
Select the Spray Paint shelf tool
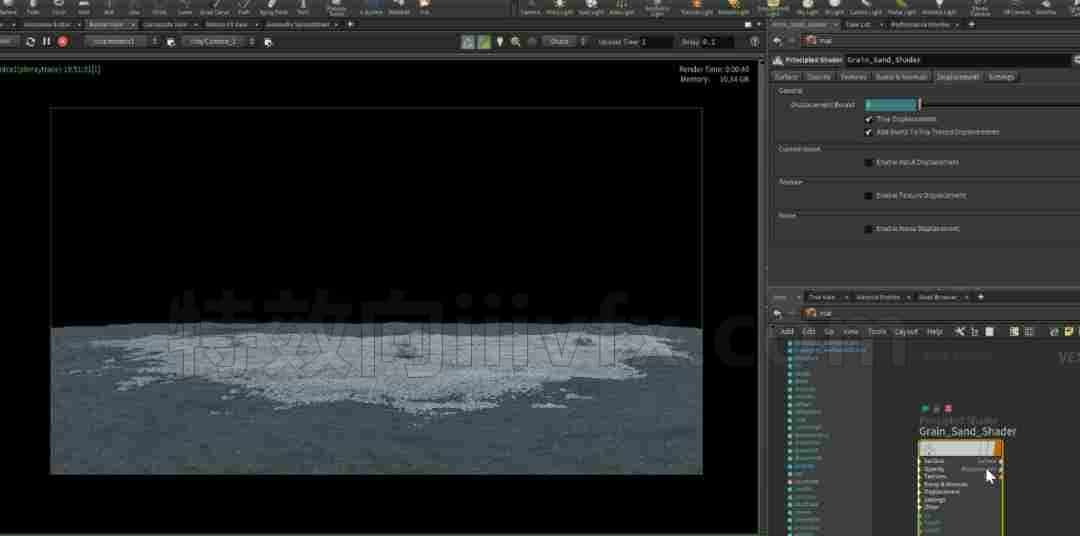[x=273, y=6]
